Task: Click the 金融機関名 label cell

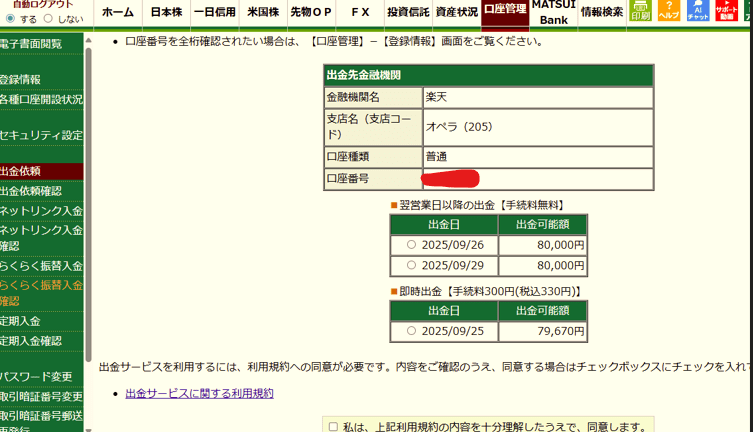Action: [x=373, y=97]
